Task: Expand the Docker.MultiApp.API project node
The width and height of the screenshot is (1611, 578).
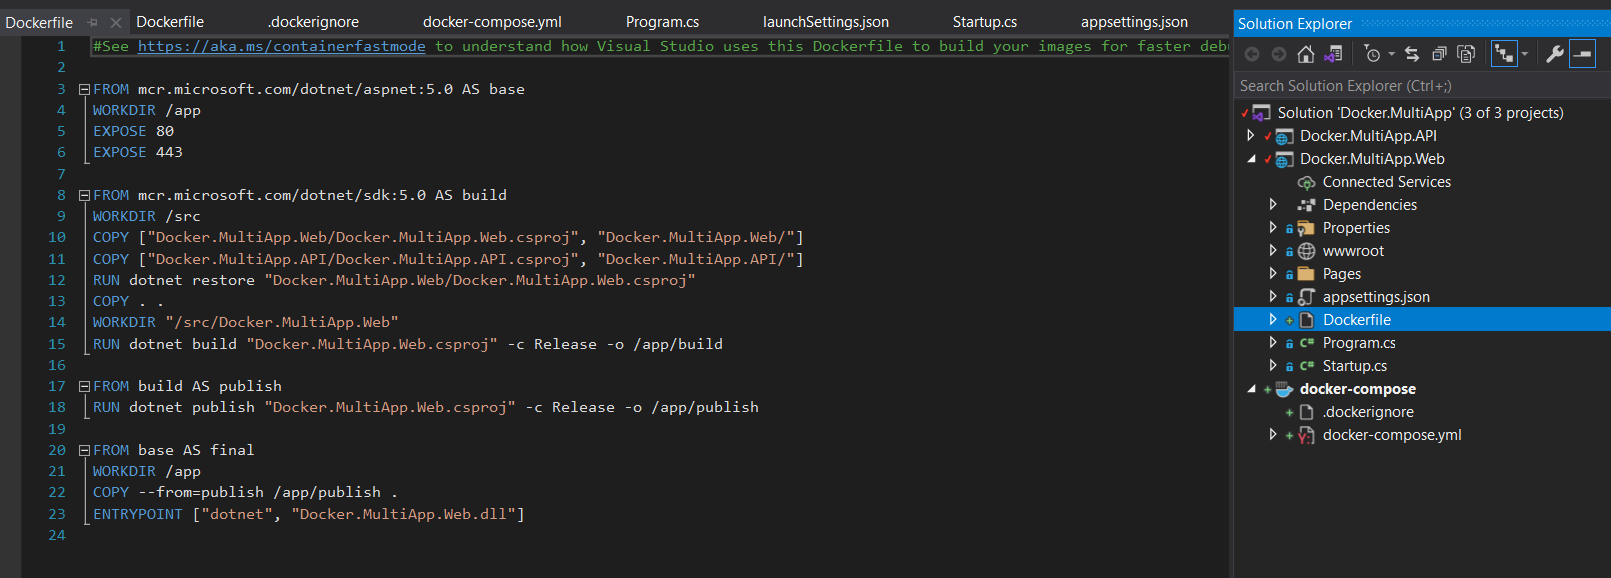Action: (x=1250, y=135)
